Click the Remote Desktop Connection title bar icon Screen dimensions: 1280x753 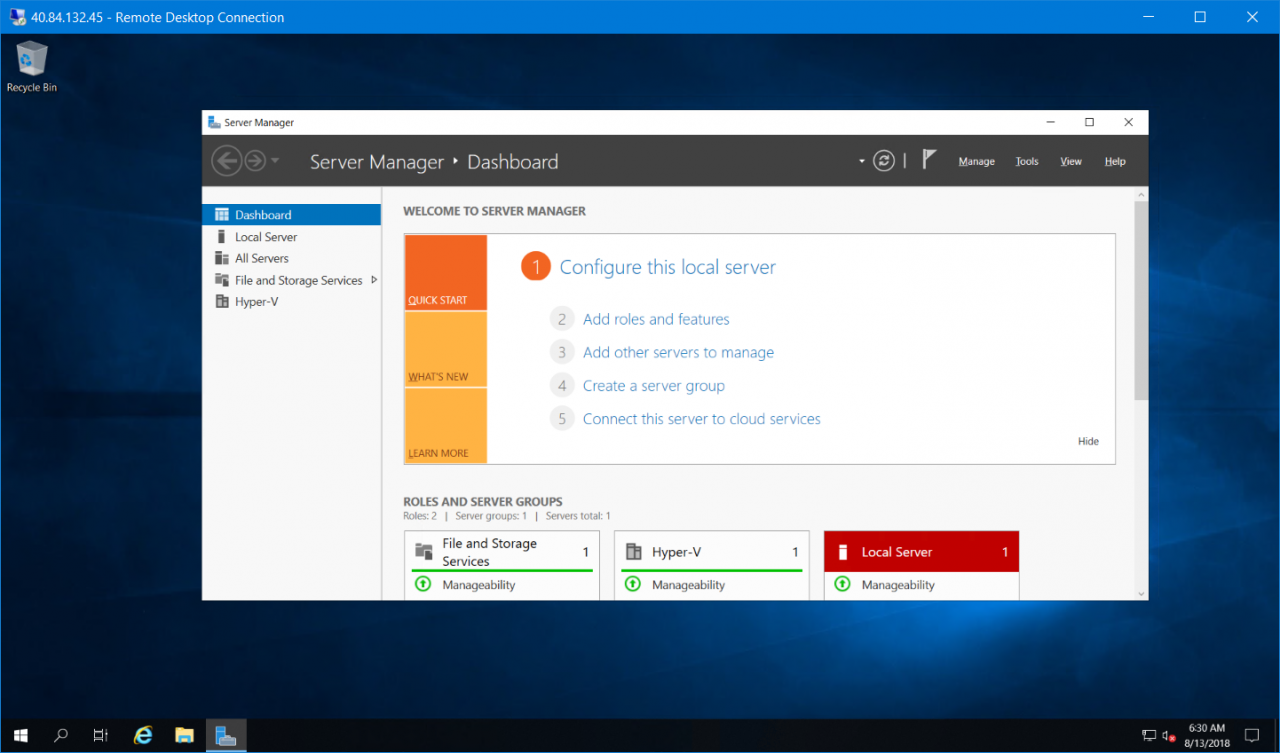tap(18, 17)
